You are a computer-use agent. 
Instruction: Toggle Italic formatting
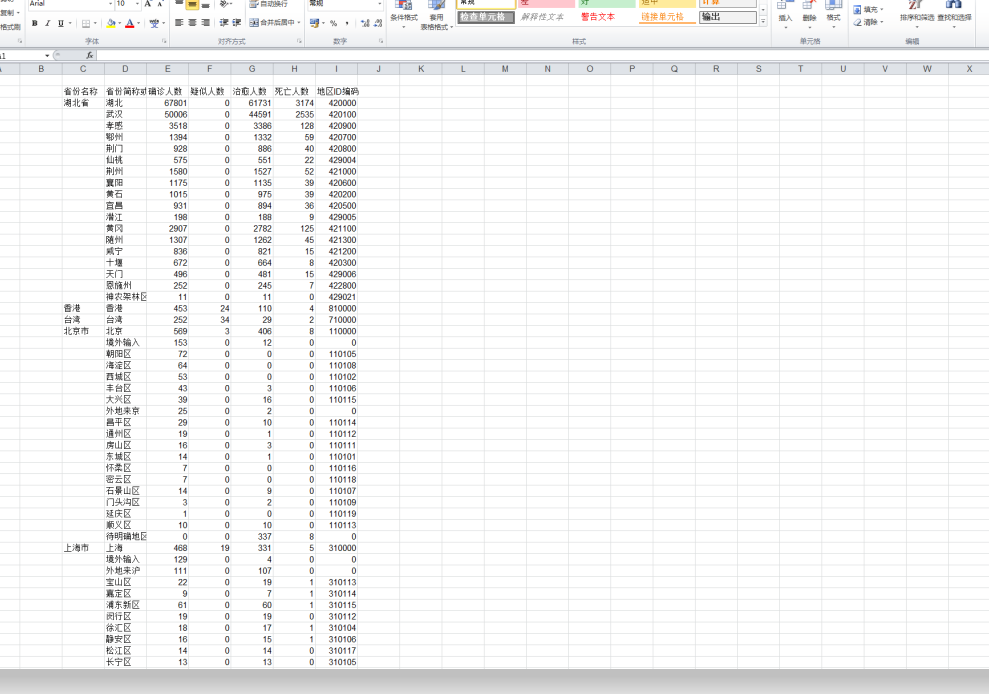47,23
